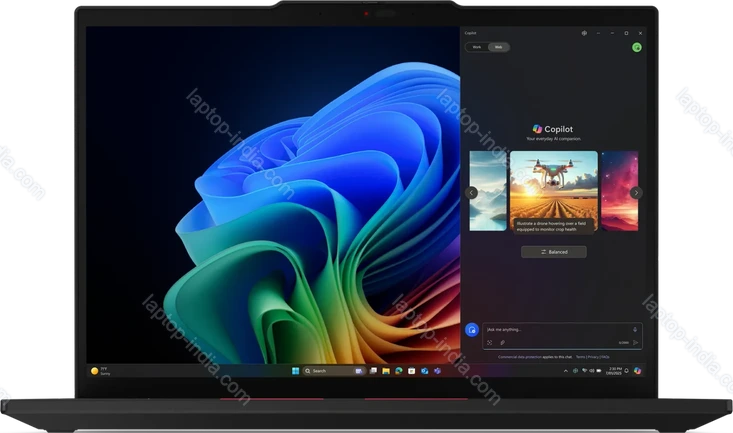
Task: Open the Balanced conversation style selector
Action: [x=554, y=252]
